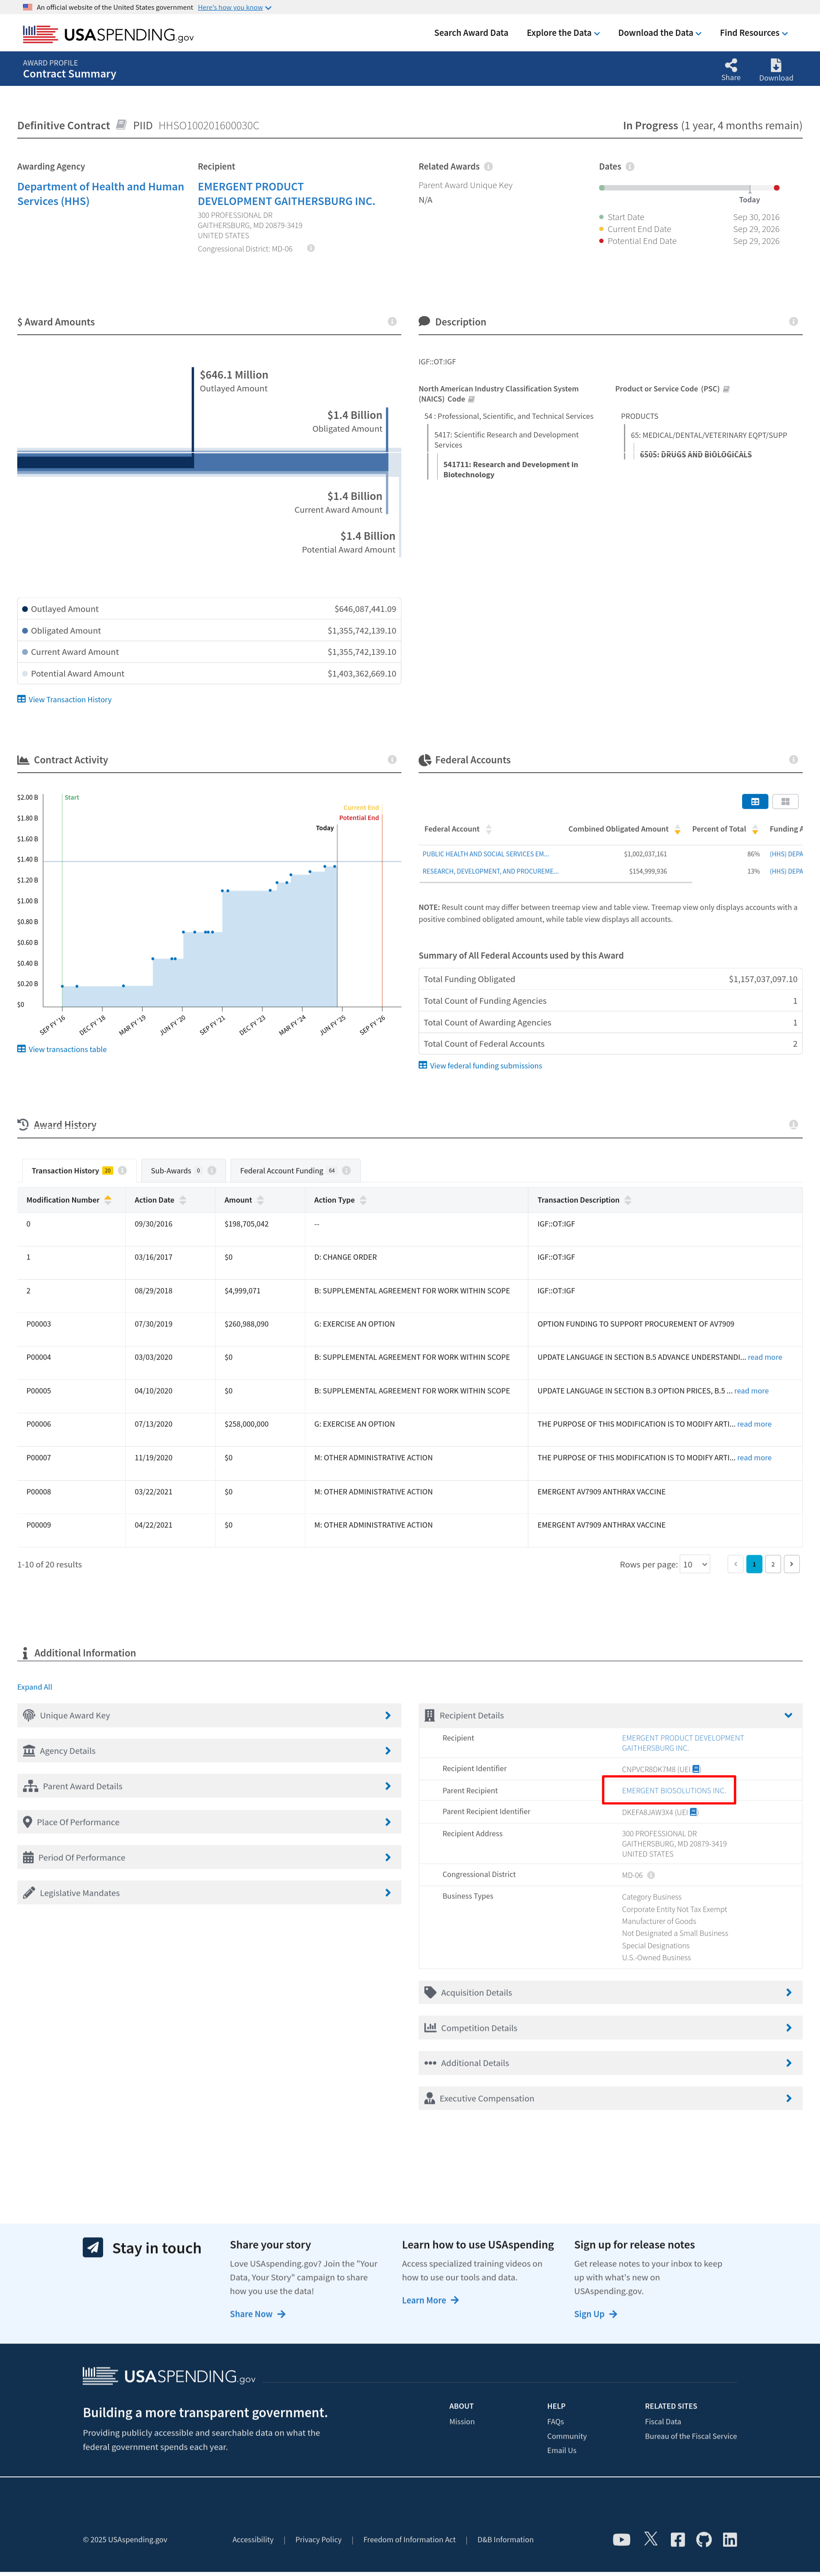Image resolution: width=820 pixels, height=2576 pixels.
Task: Click View federal funding submissions link
Action: (x=480, y=1066)
